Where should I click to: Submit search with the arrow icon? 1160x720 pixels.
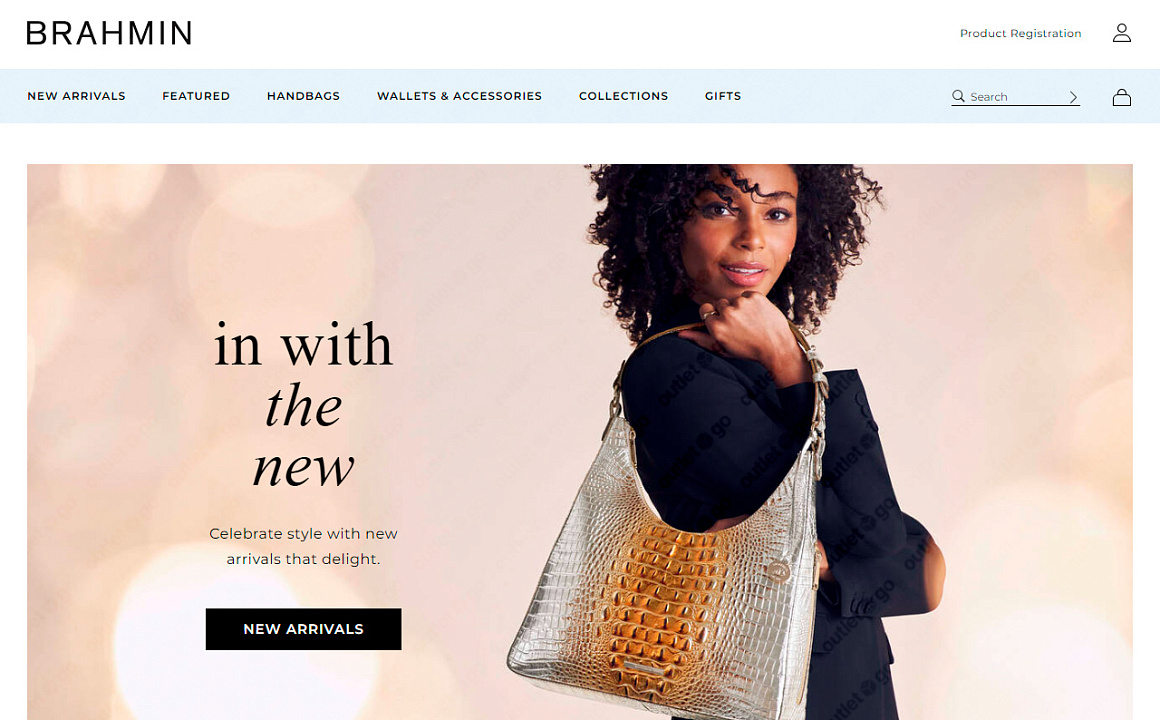click(1073, 97)
